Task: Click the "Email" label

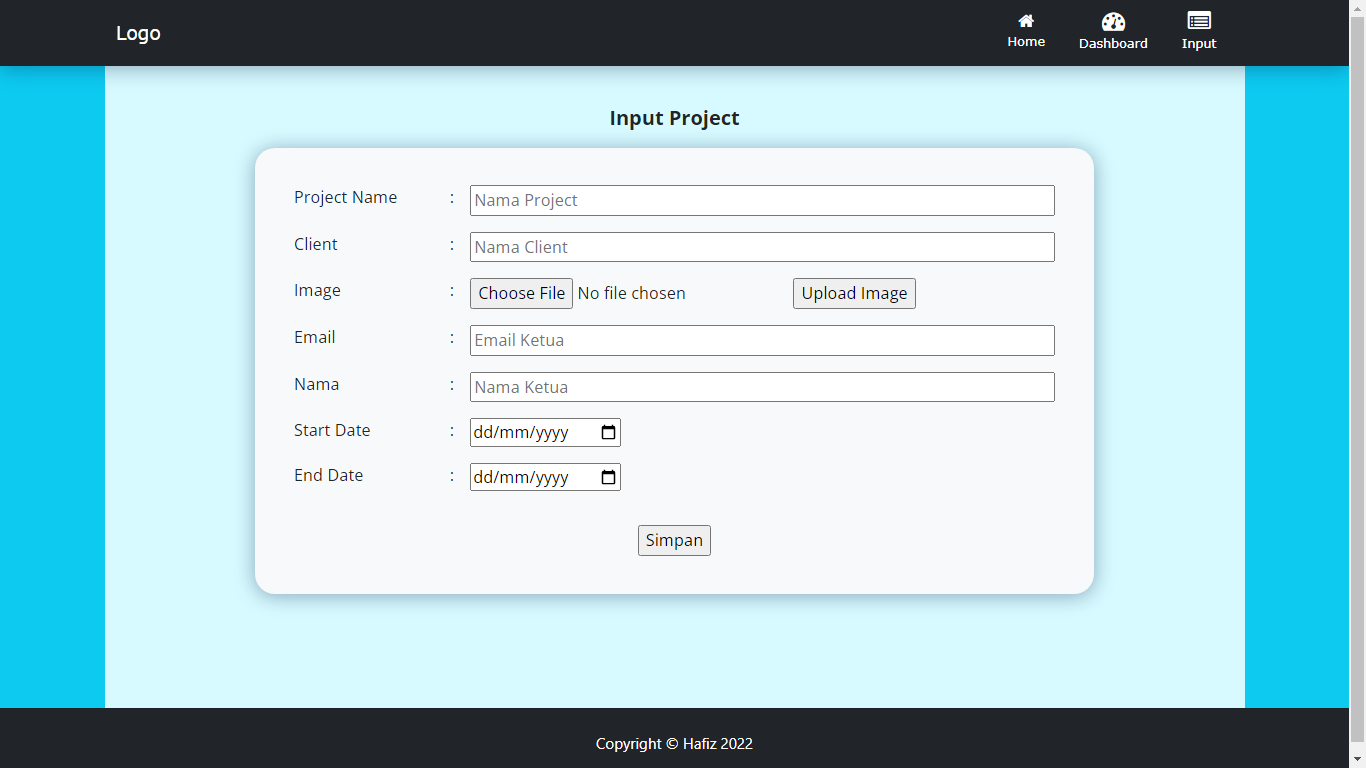Action: click(314, 338)
